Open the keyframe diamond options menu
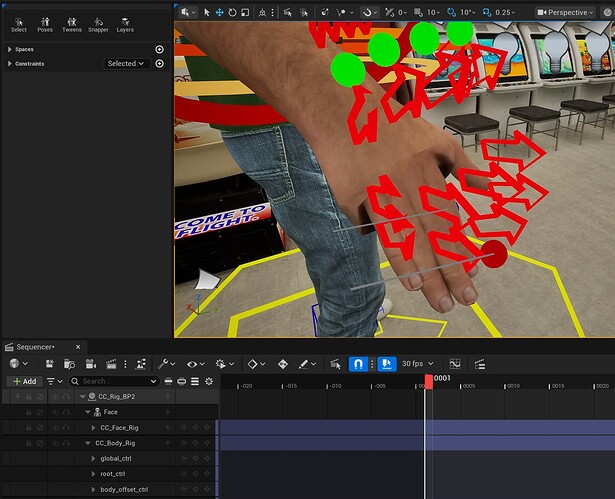 [x=257, y=364]
